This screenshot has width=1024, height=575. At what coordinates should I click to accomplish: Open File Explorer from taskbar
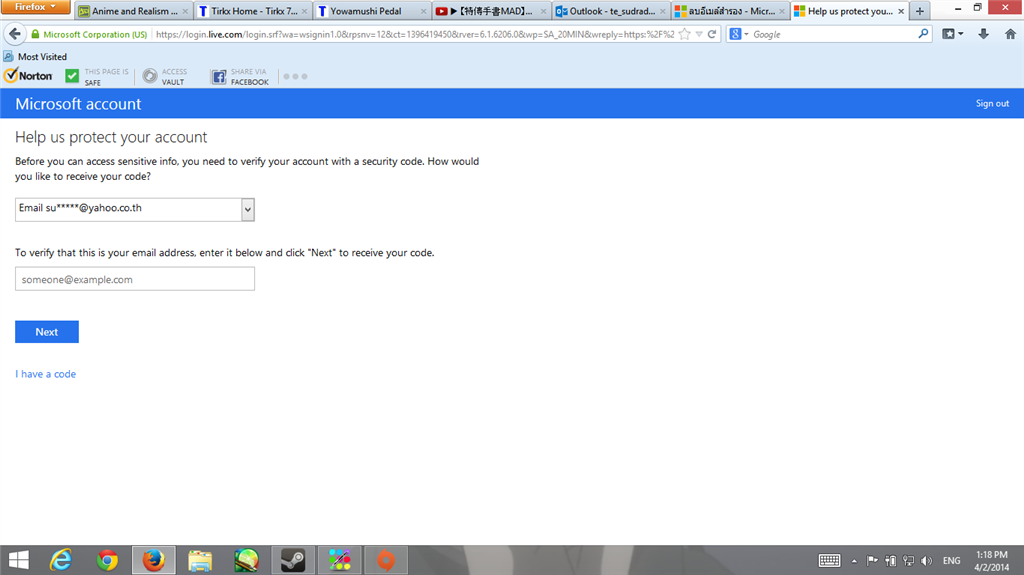coord(200,560)
